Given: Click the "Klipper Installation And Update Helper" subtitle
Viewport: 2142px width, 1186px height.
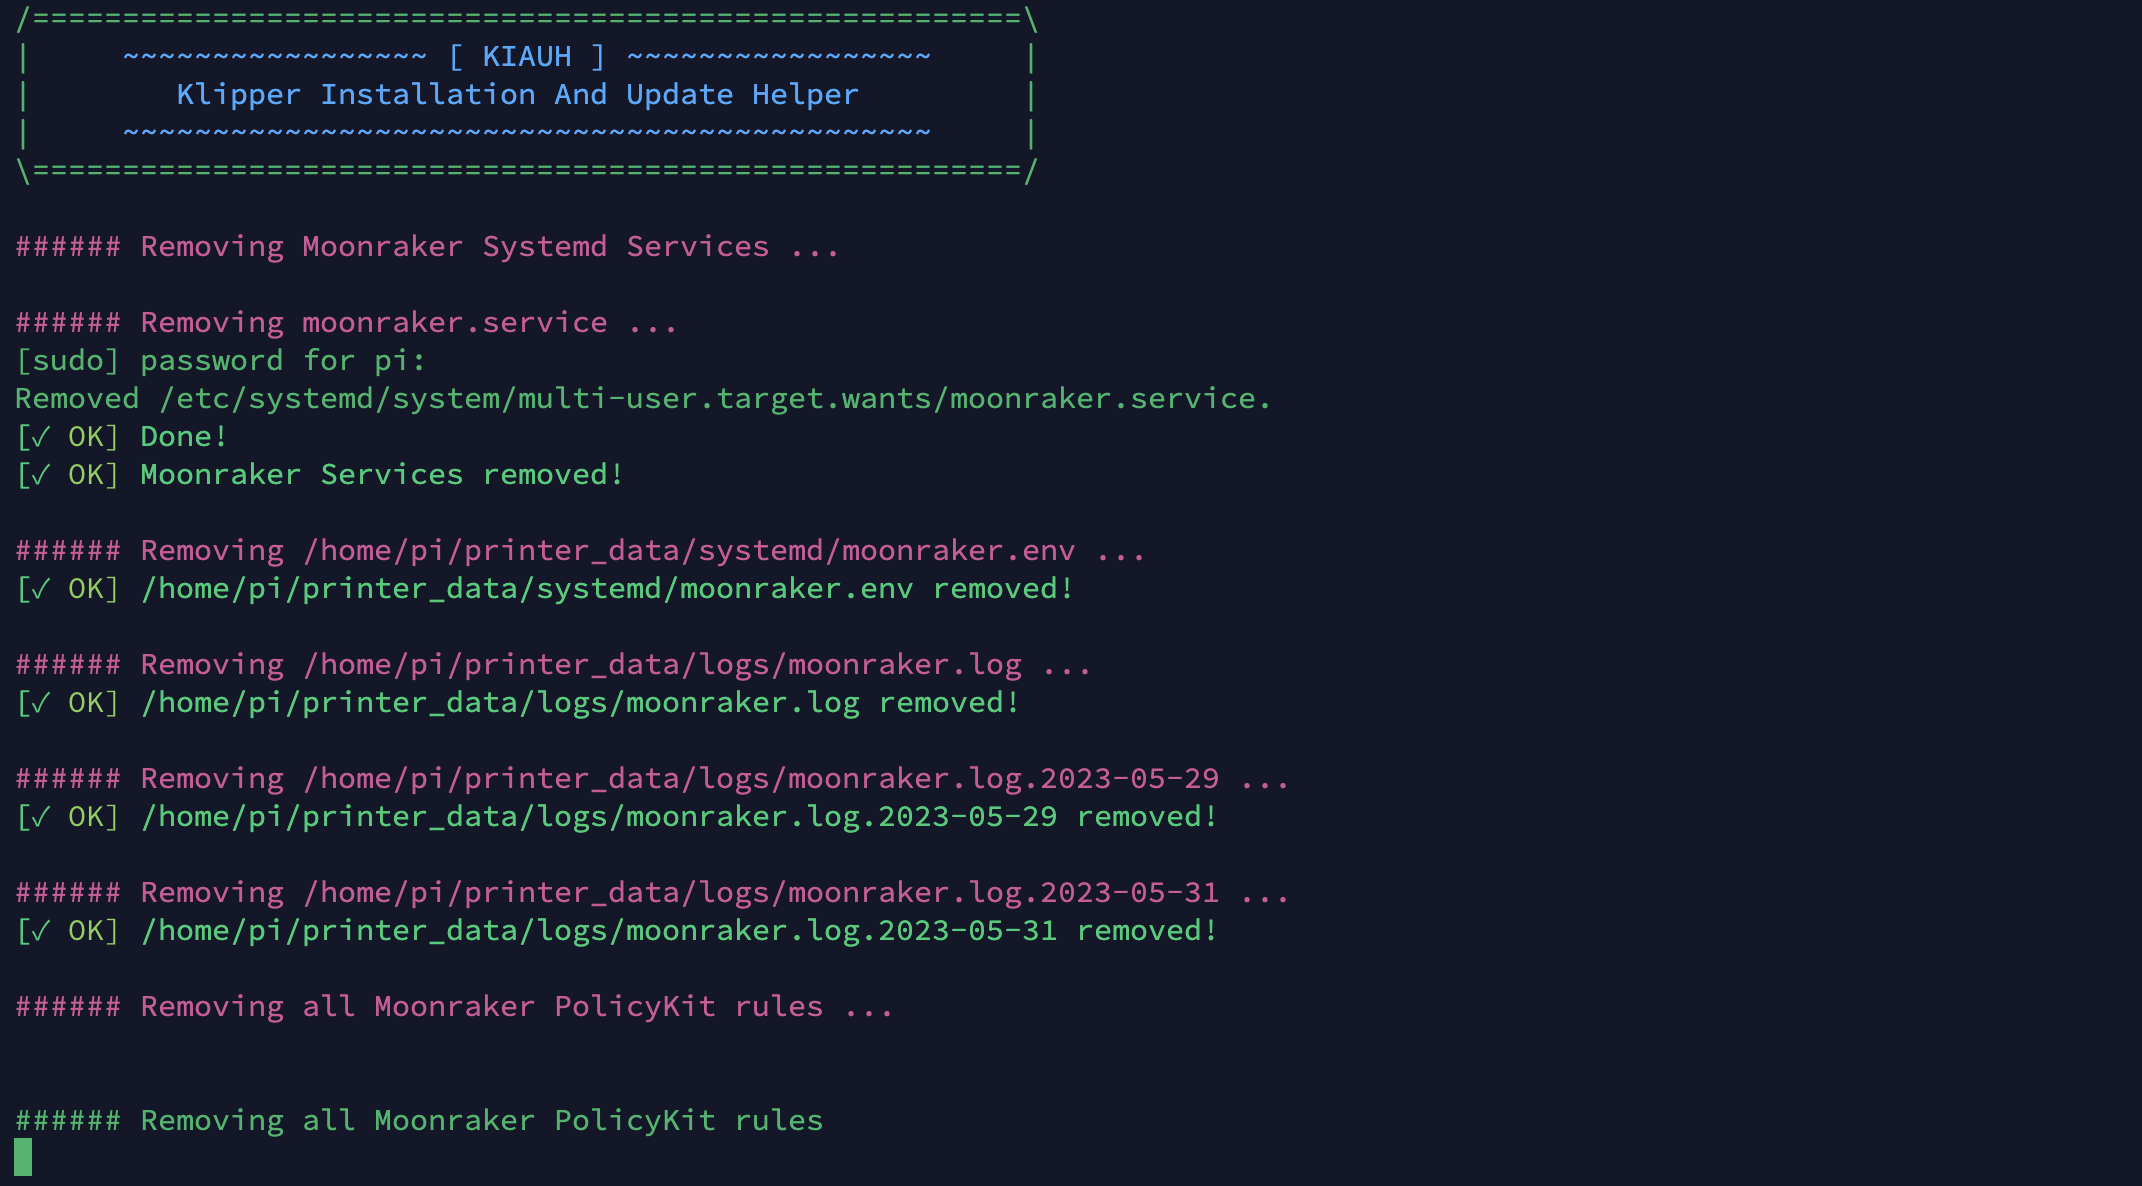Looking at the screenshot, I should tap(517, 95).
